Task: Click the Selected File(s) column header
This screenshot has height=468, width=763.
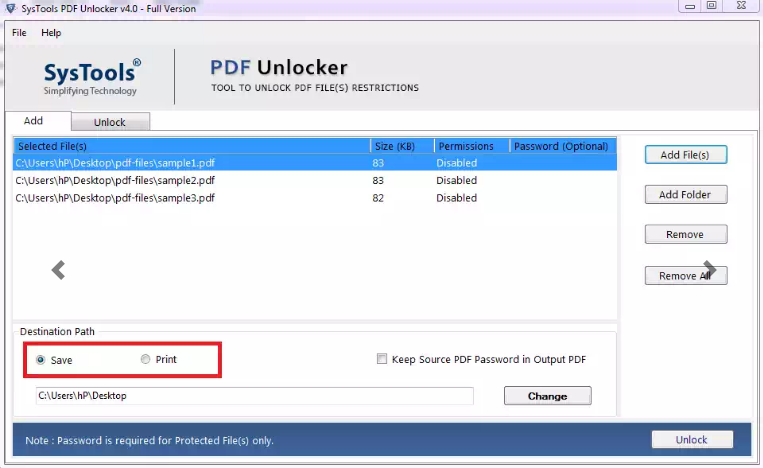Action: pyautogui.click(x=192, y=146)
